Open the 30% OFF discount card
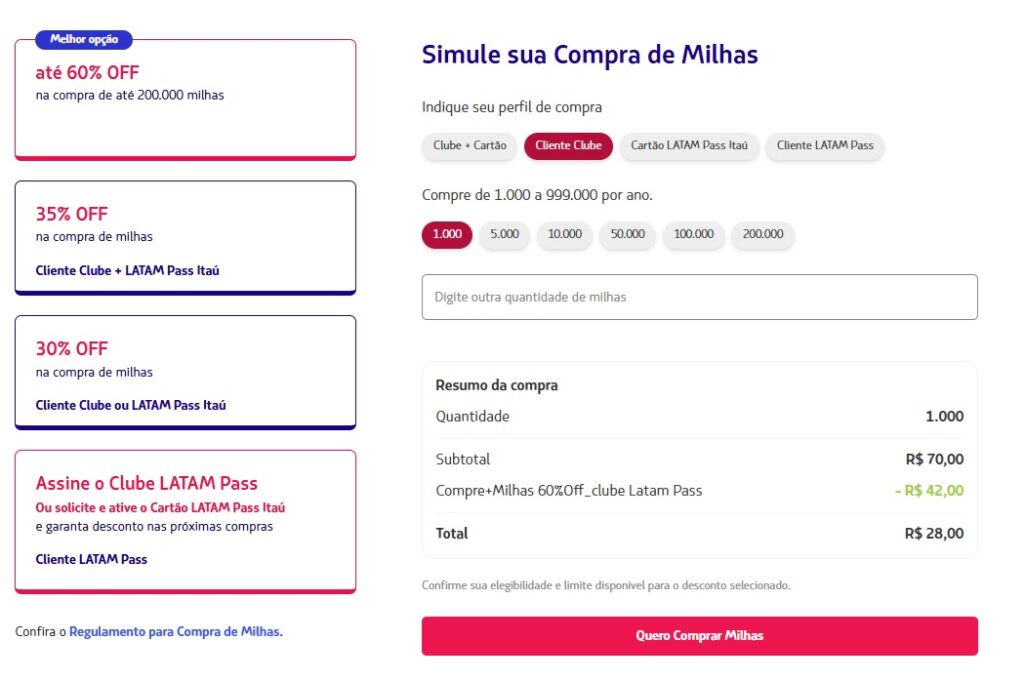Screen dimensions: 1024x681 [185, 373]
